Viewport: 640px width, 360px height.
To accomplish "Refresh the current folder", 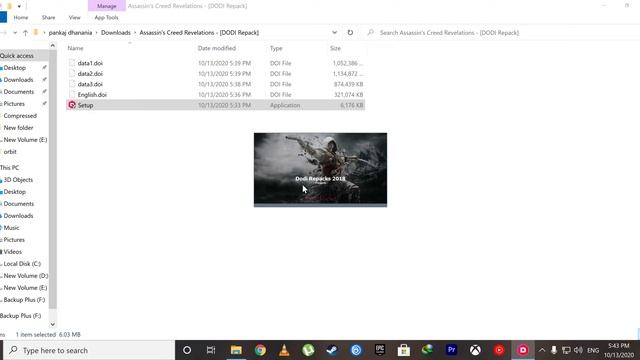I will [x=350, y=33].
